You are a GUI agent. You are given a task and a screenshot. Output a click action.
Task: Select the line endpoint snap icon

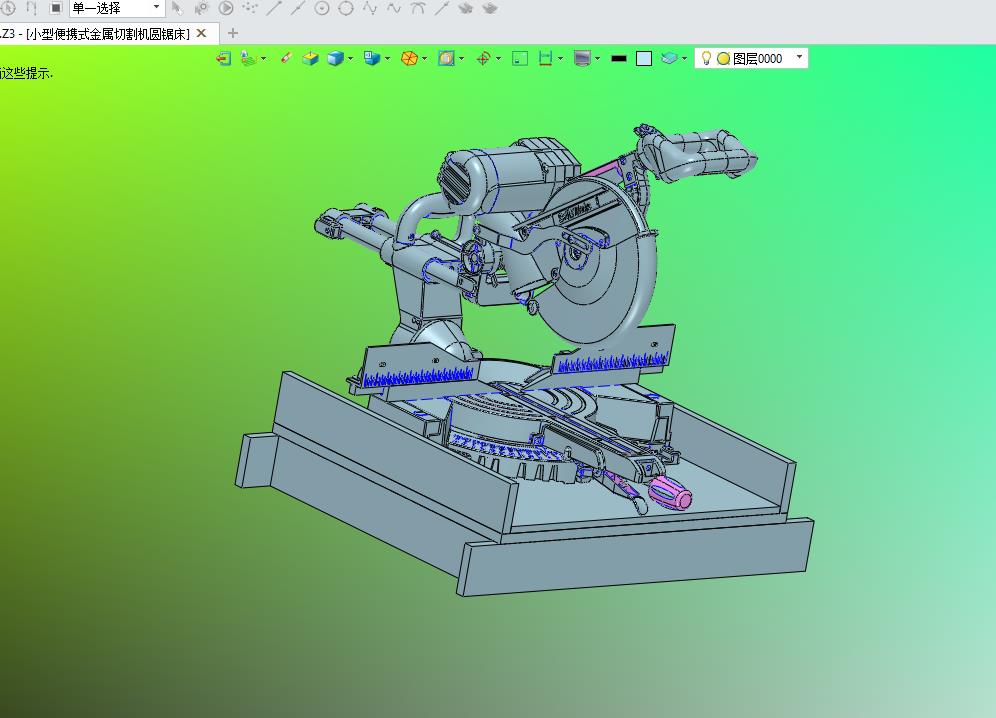[274, 8]
